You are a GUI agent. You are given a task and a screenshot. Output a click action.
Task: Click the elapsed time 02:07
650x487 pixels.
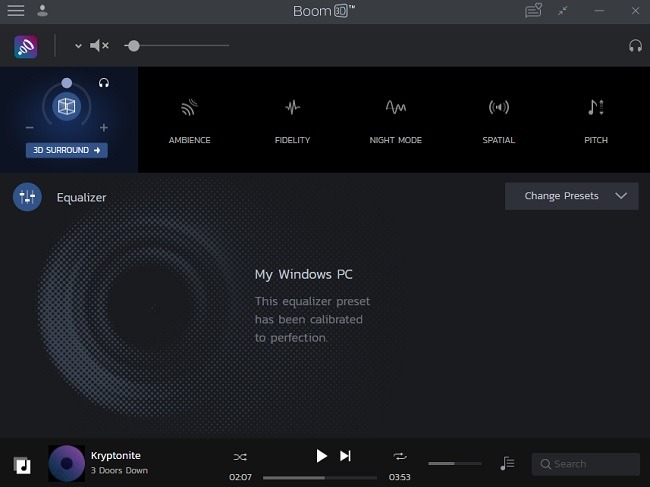point(240,477)
